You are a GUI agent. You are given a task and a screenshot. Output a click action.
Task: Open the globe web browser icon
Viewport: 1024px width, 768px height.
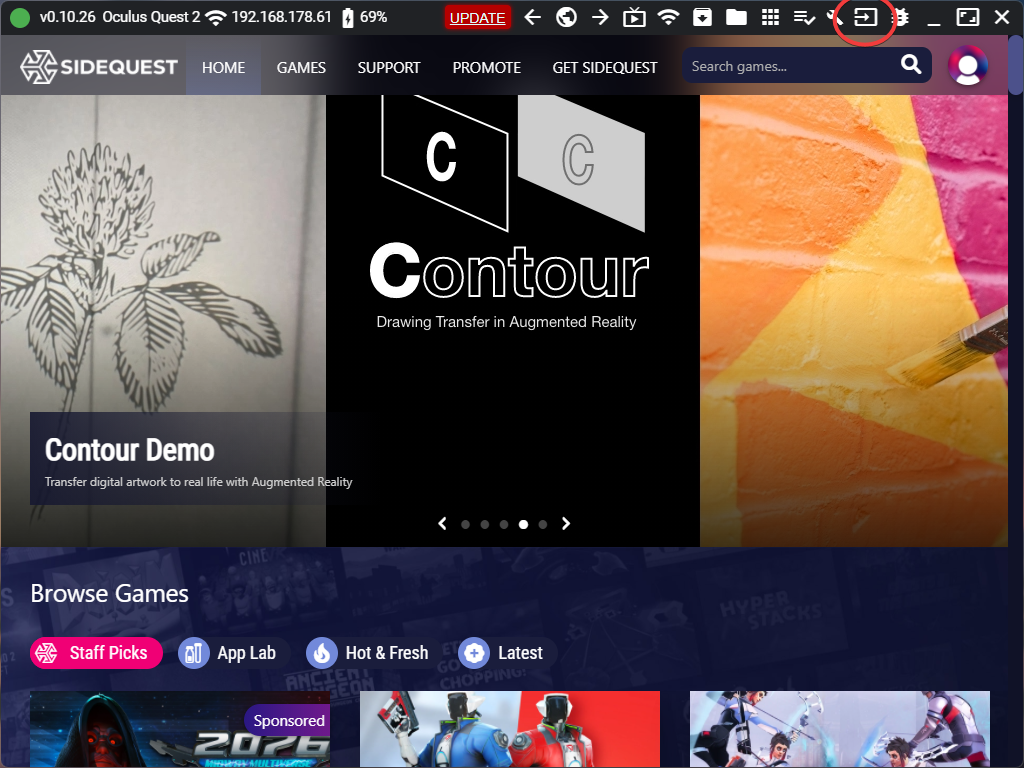(x=566, y=17)
